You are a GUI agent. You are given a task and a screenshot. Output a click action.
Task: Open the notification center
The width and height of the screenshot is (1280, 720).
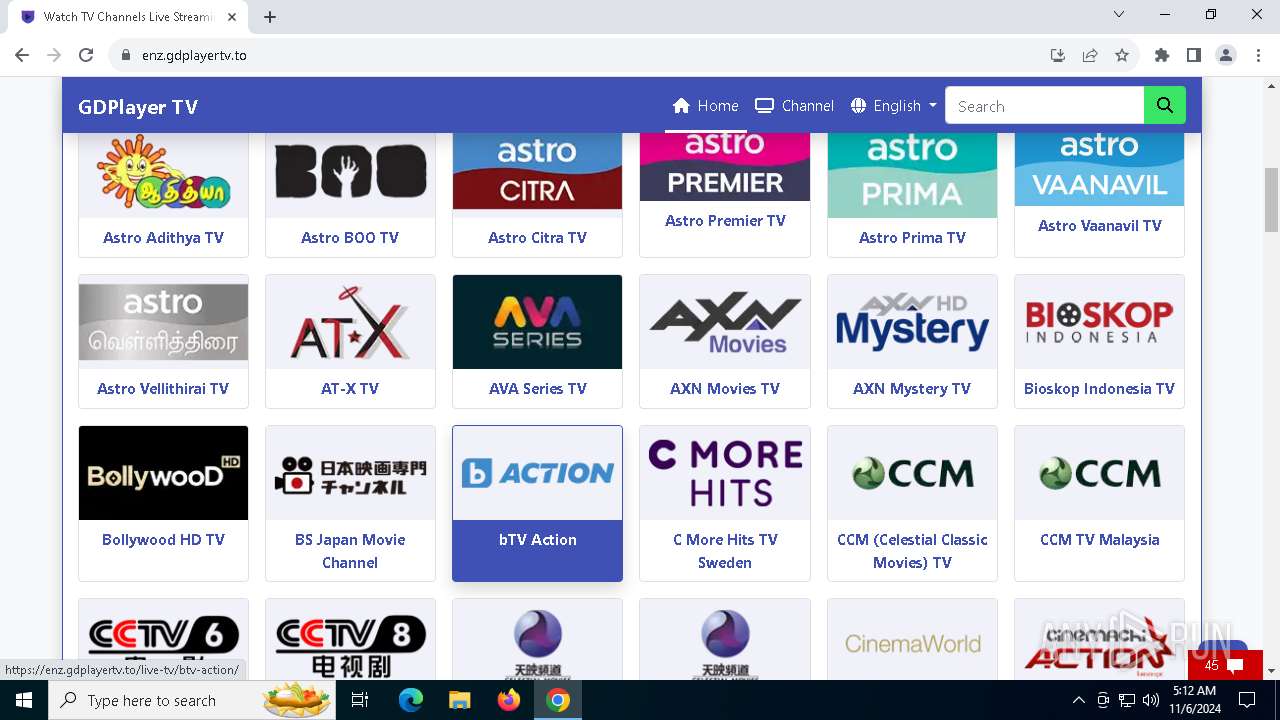point(1246,700)
